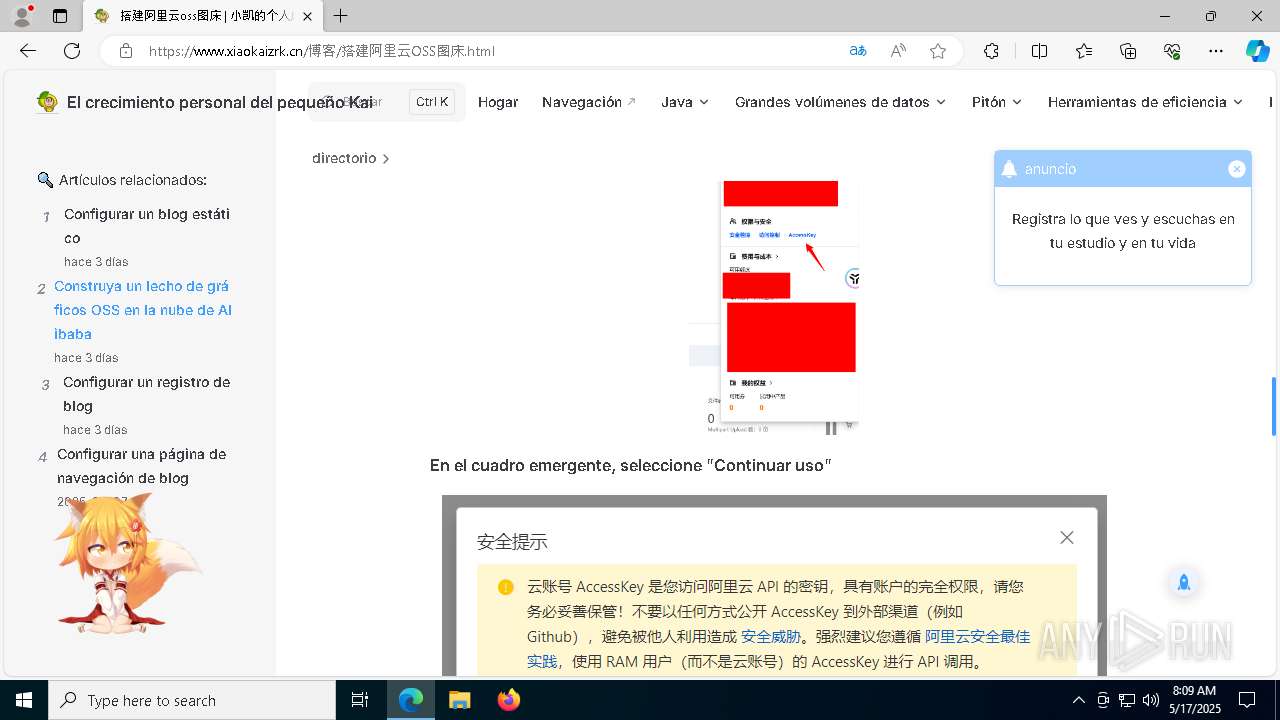Show hidden system tray icons

(1078, 700)
